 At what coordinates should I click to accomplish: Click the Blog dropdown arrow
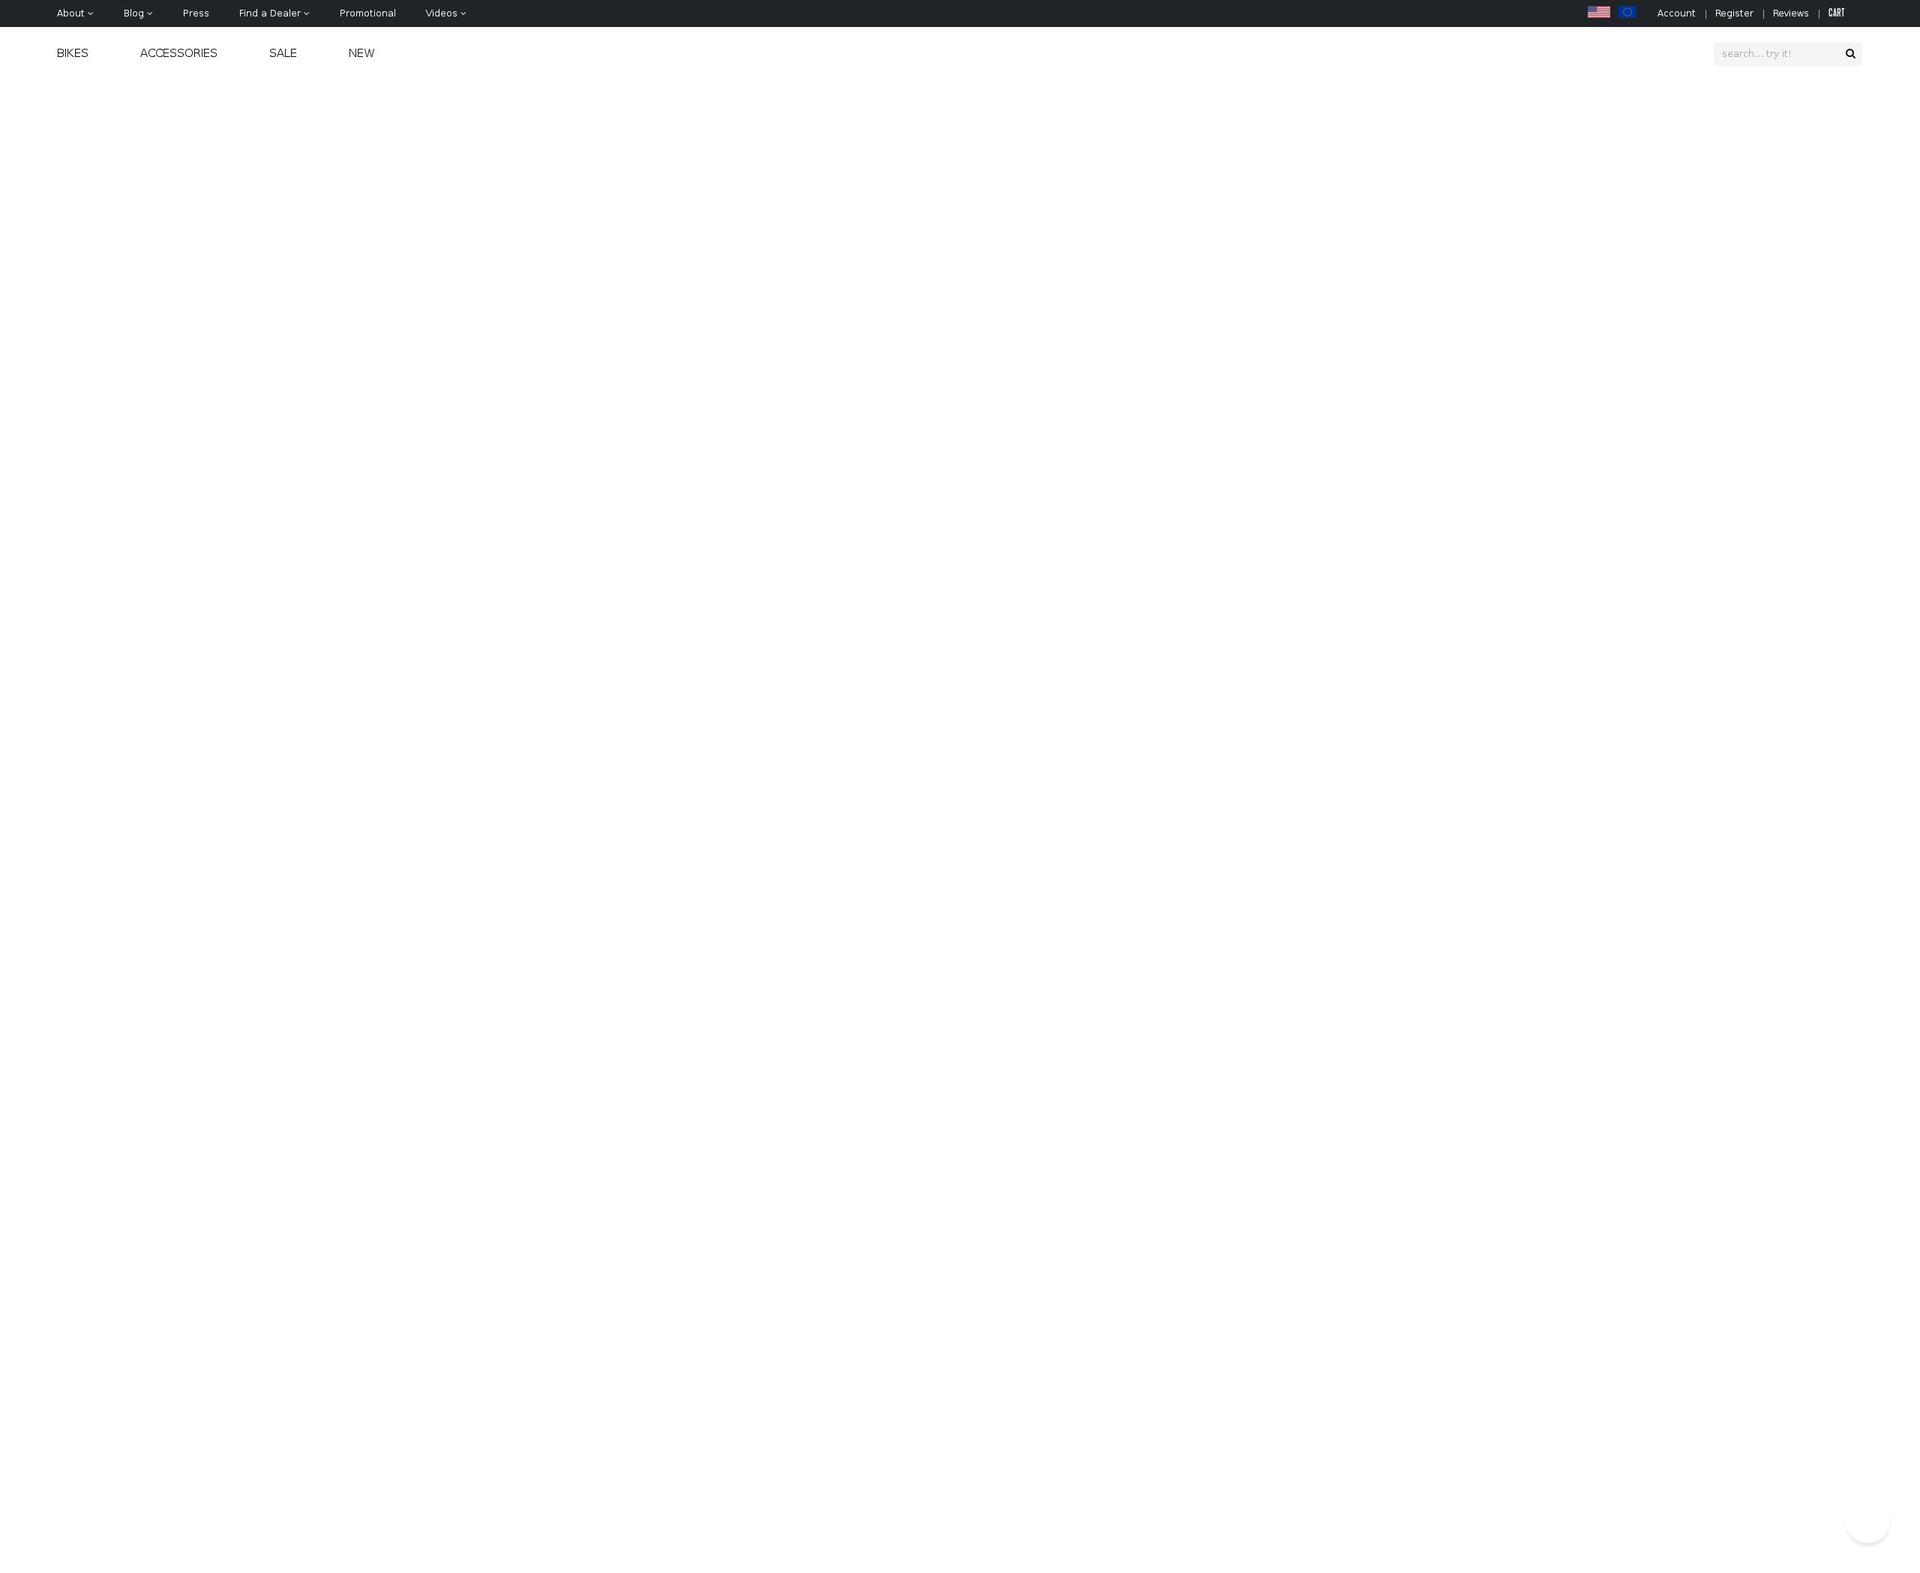point(150,13)
